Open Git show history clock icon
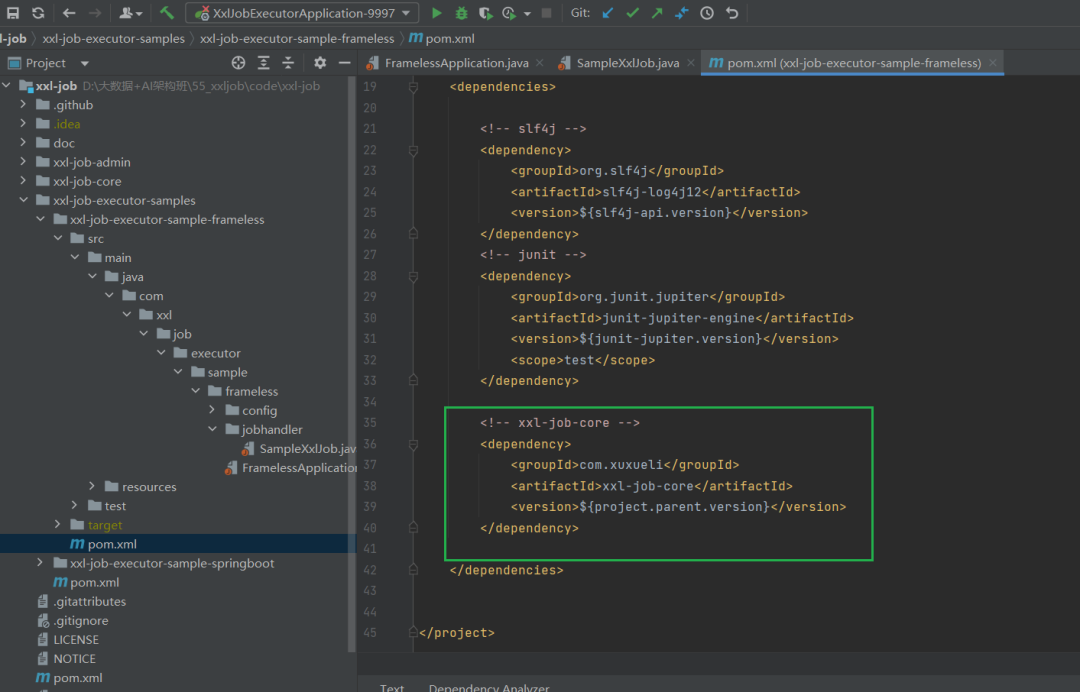Image resolution: width=1080 pixels, height=692 pixels. point(707,13)
